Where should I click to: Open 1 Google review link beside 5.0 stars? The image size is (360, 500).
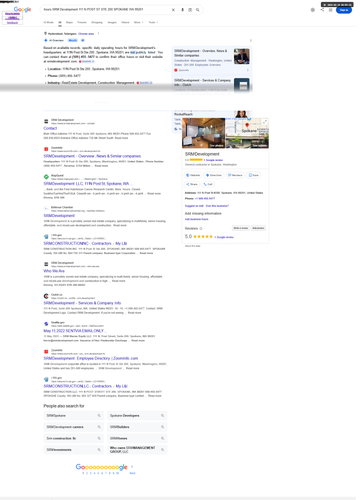click(x=224, y=237)
